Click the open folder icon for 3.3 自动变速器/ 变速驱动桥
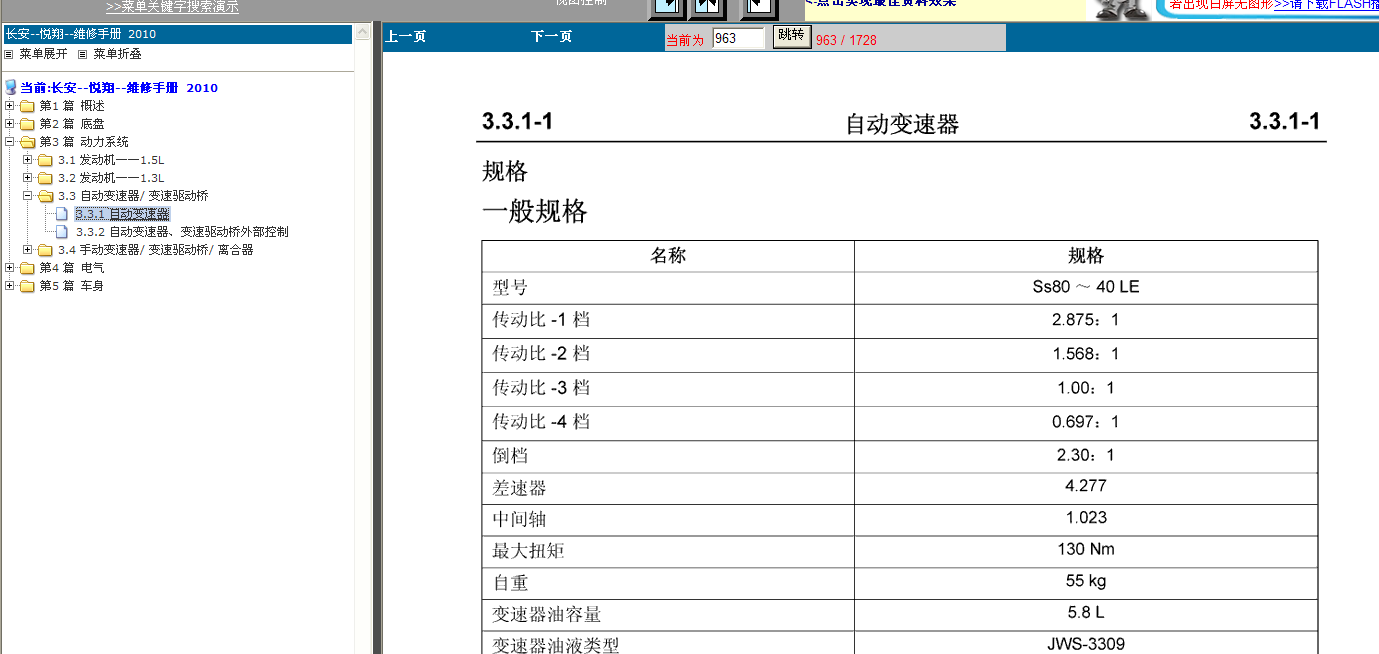 pos(45,196)
